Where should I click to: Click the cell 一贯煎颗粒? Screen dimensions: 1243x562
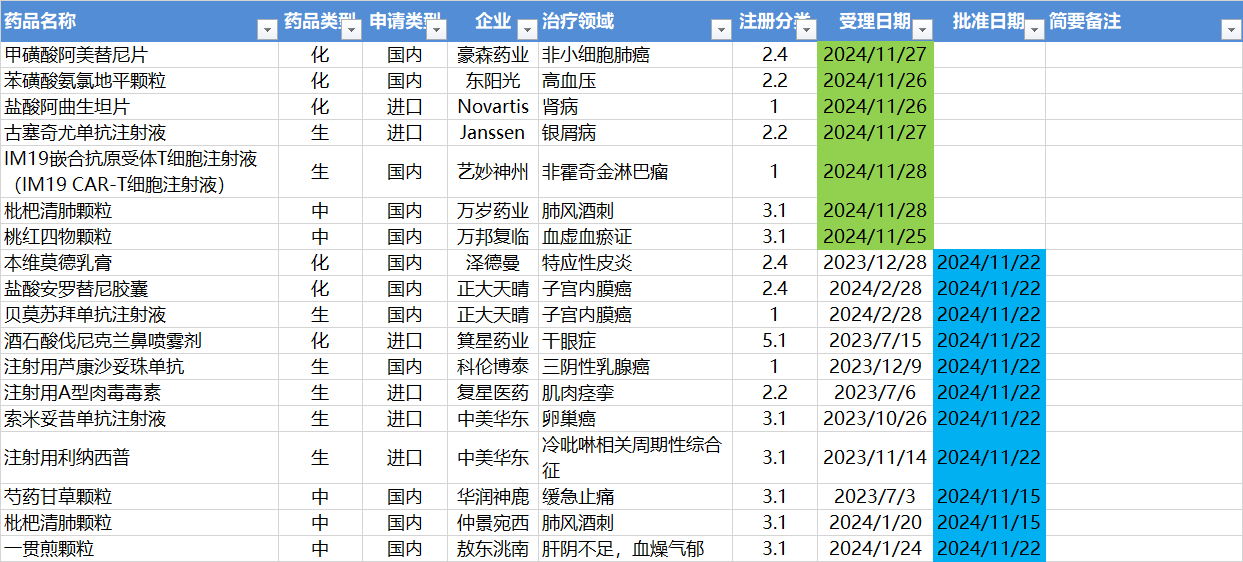(139, 549)
